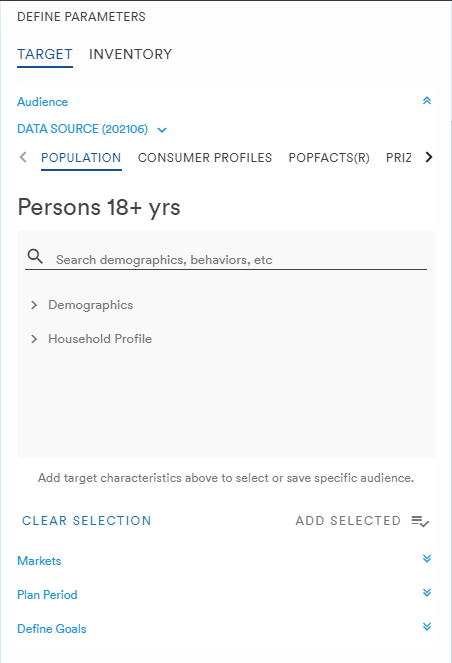Screen dimensions: 452x663
Task: Expand Markets using double-down chevron
Action: 427,559
